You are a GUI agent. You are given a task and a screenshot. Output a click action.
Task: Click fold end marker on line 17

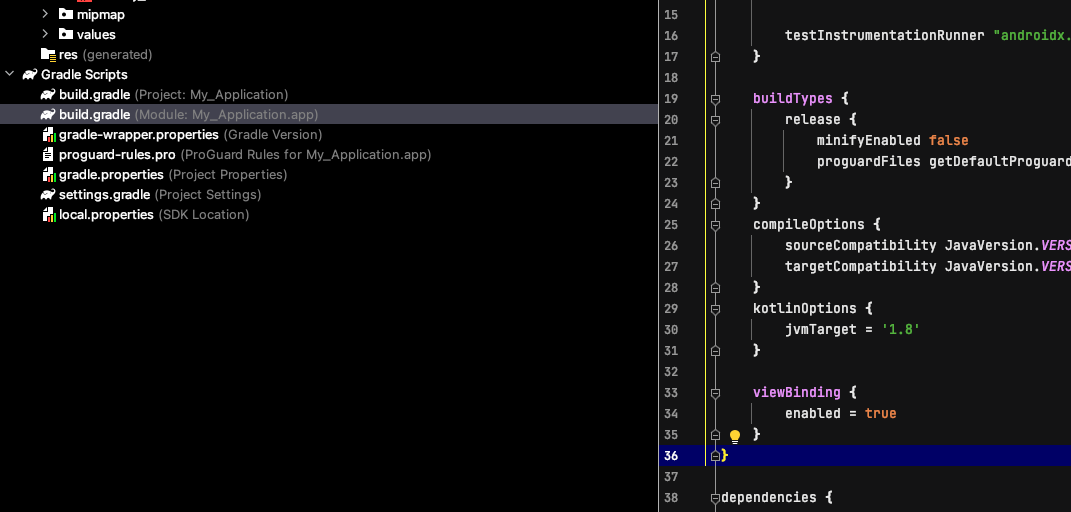pyautogui.click(x=715, y=57)
